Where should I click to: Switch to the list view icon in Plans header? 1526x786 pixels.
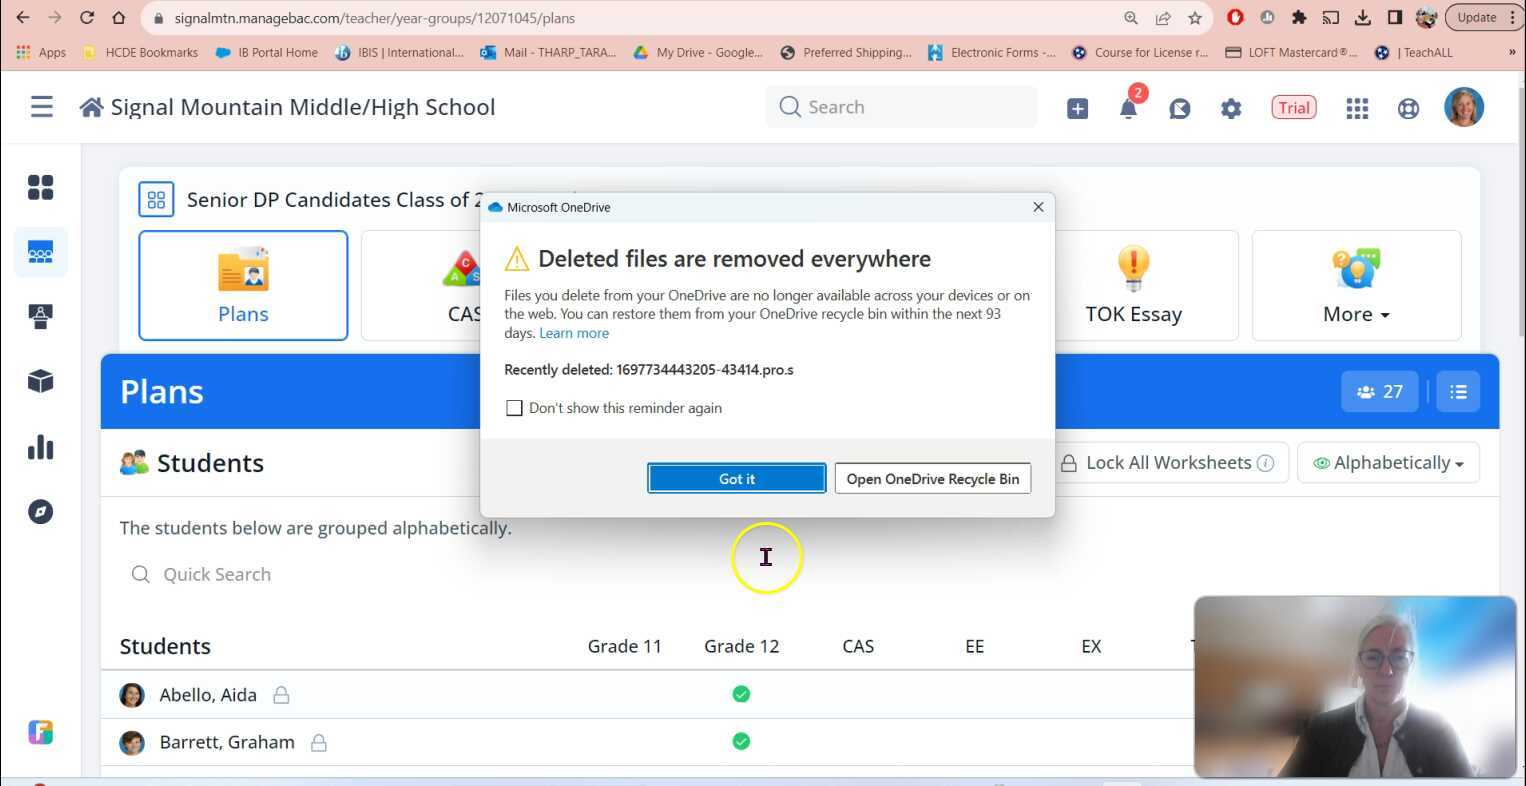pyautogui.click(x=1458, y=392)
